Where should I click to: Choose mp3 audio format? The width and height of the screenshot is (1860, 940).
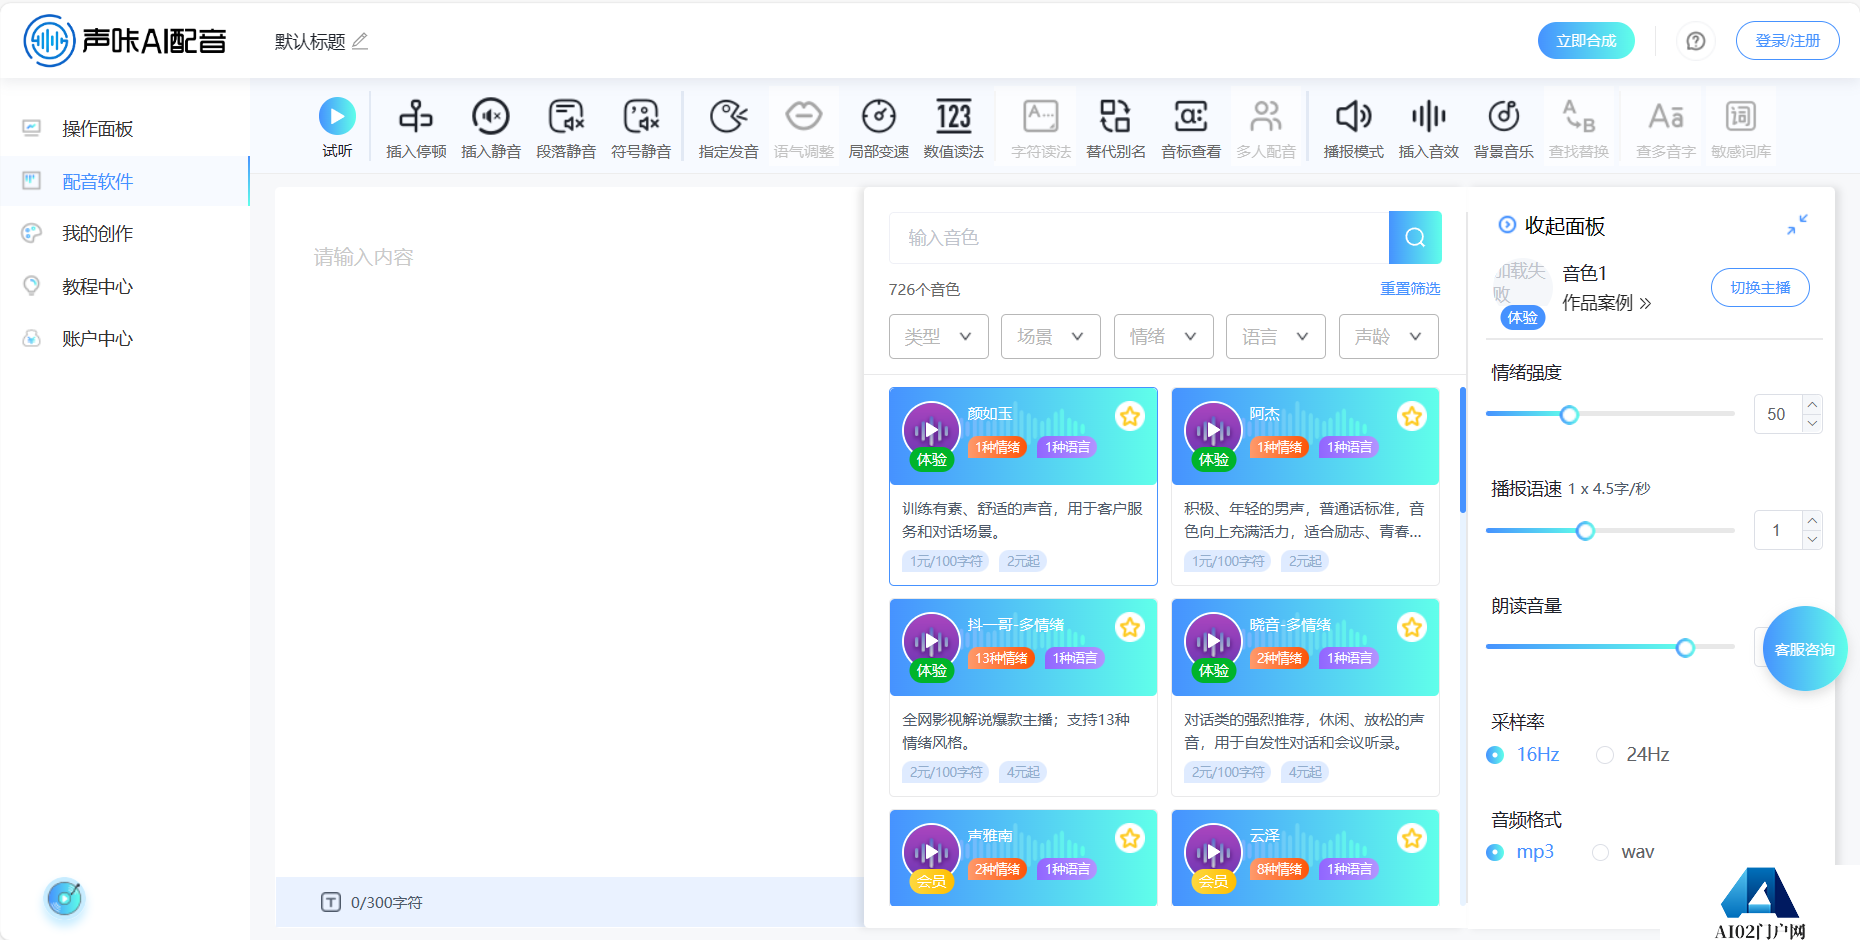pyautogui.click(x=1520, y=852)
